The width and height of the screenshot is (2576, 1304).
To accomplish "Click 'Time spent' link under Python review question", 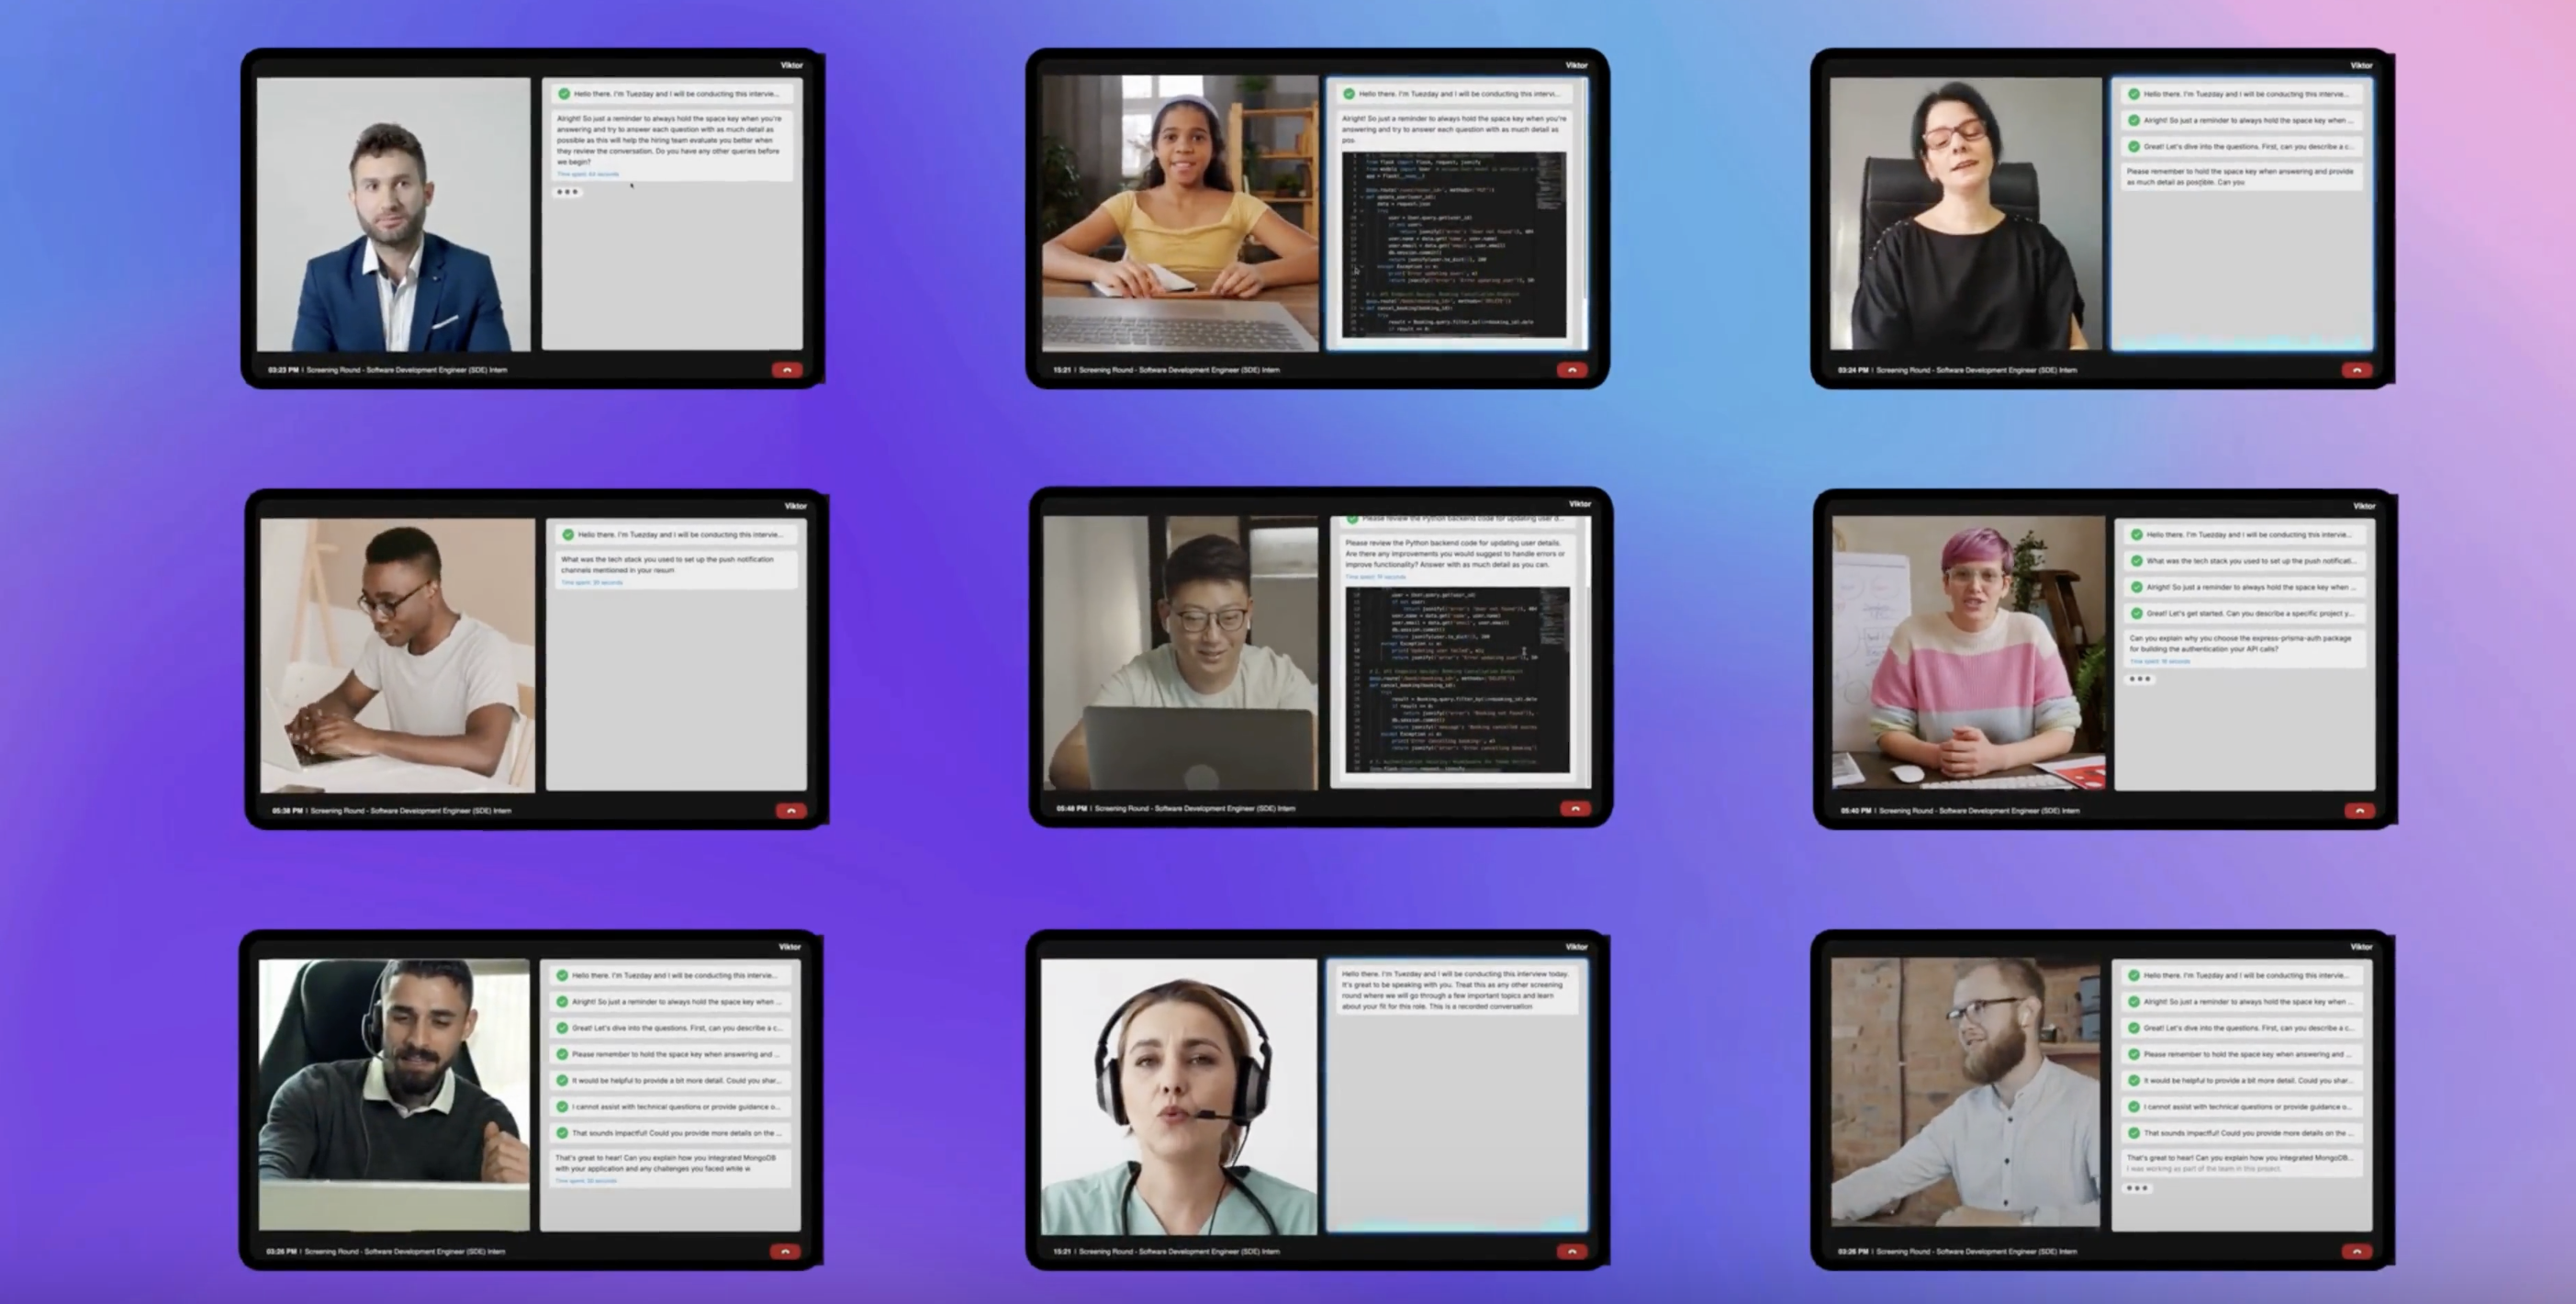I will (1376, 577).
